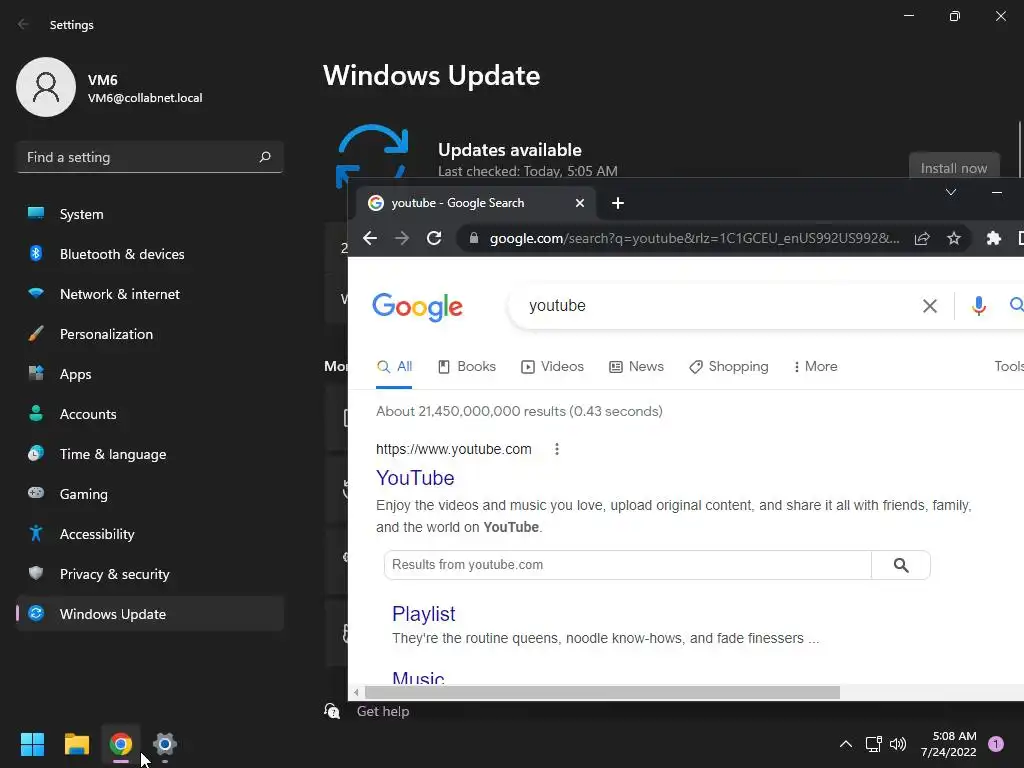This screenshot has height=768, width=1024.
Task: Switch to News results tab
Action: click(x=637, y=367)
